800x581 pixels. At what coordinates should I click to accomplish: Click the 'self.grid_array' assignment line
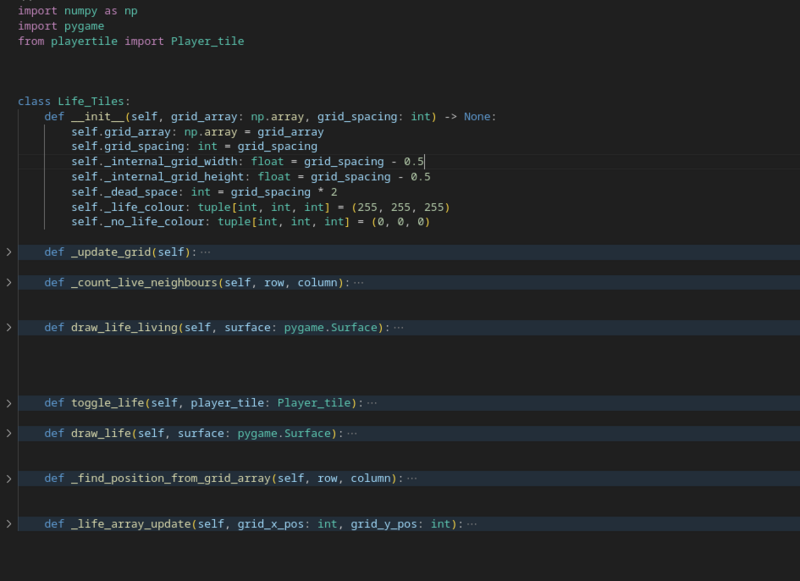tap(197, 132)
